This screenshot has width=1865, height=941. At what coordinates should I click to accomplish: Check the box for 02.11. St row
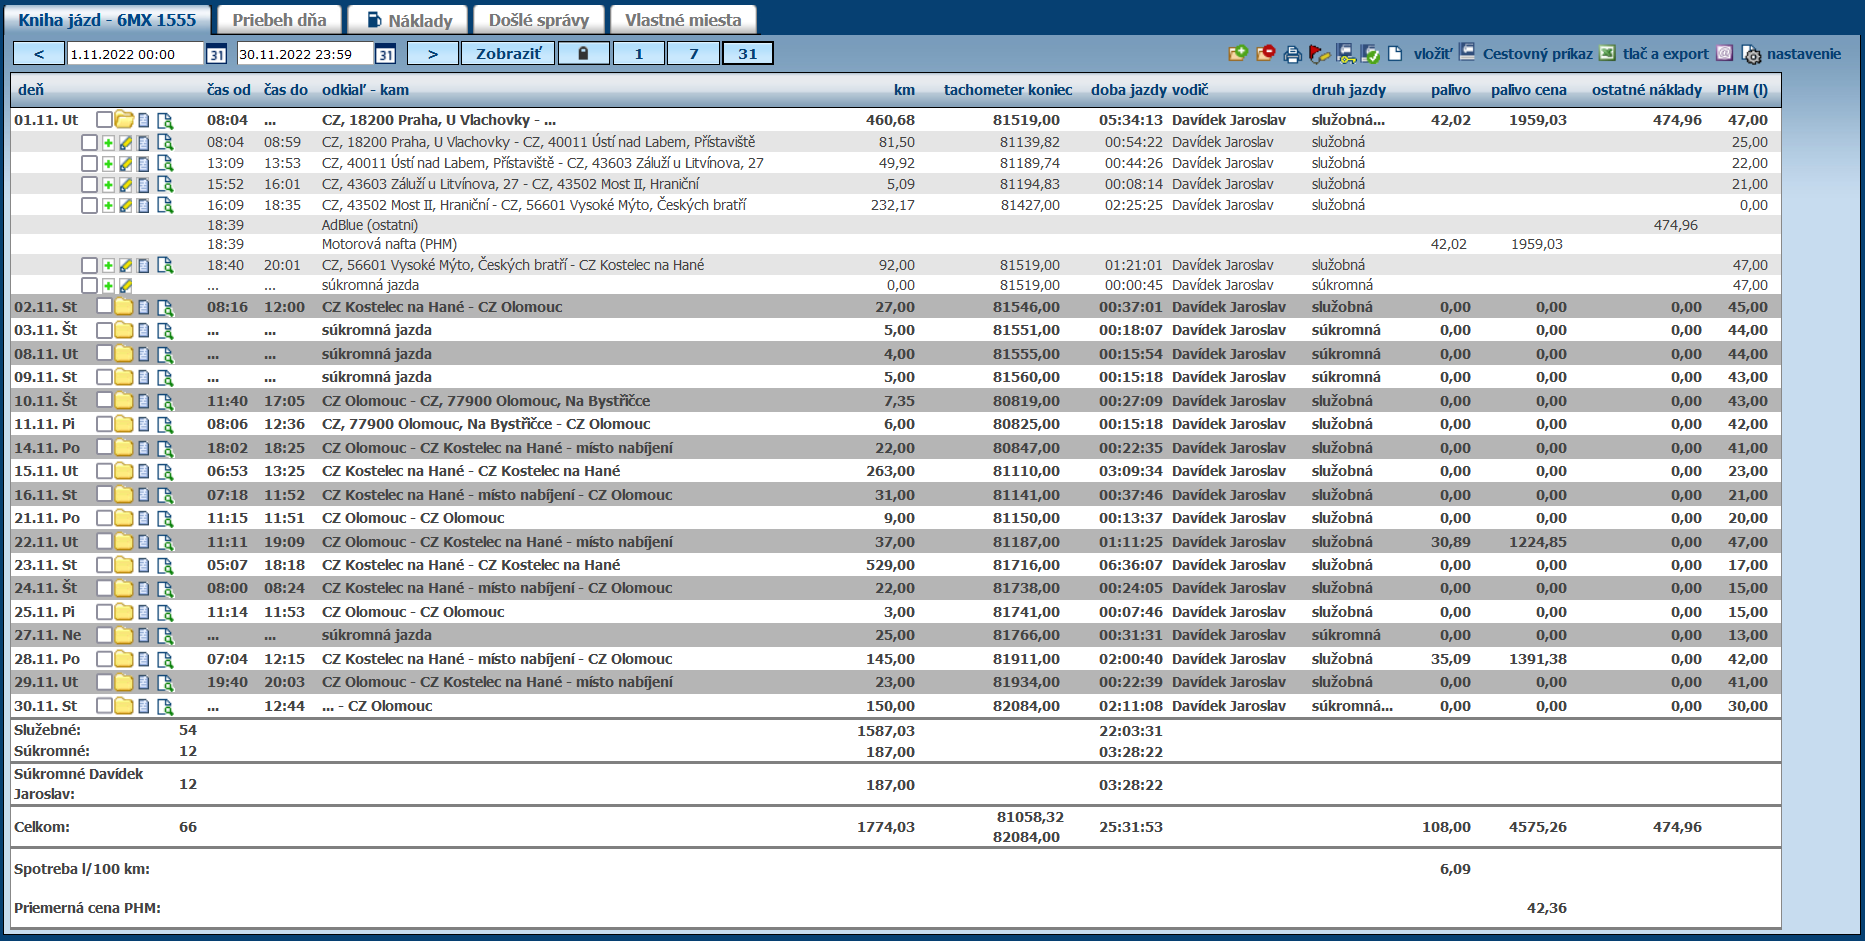click(104, 307)
